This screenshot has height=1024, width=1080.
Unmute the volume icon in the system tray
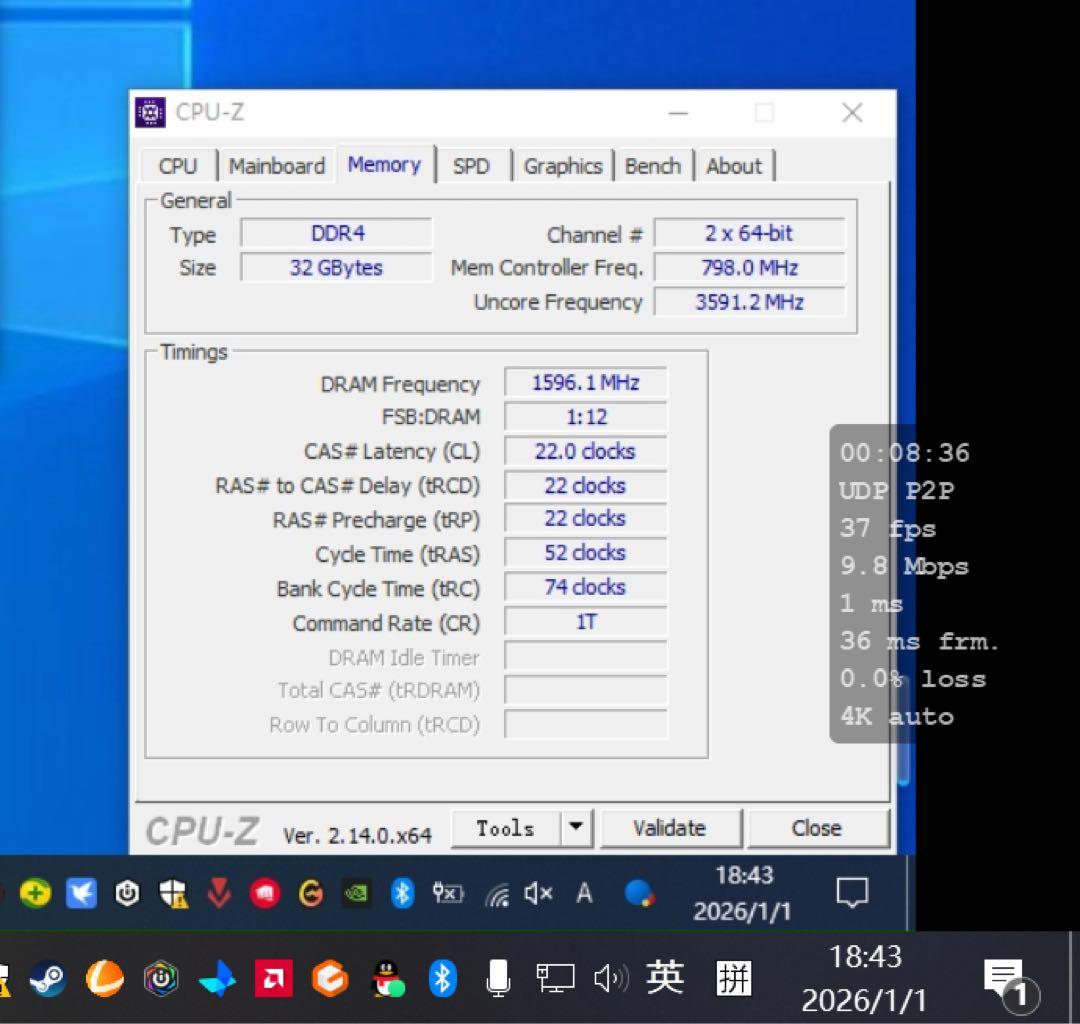pos(537,893)
